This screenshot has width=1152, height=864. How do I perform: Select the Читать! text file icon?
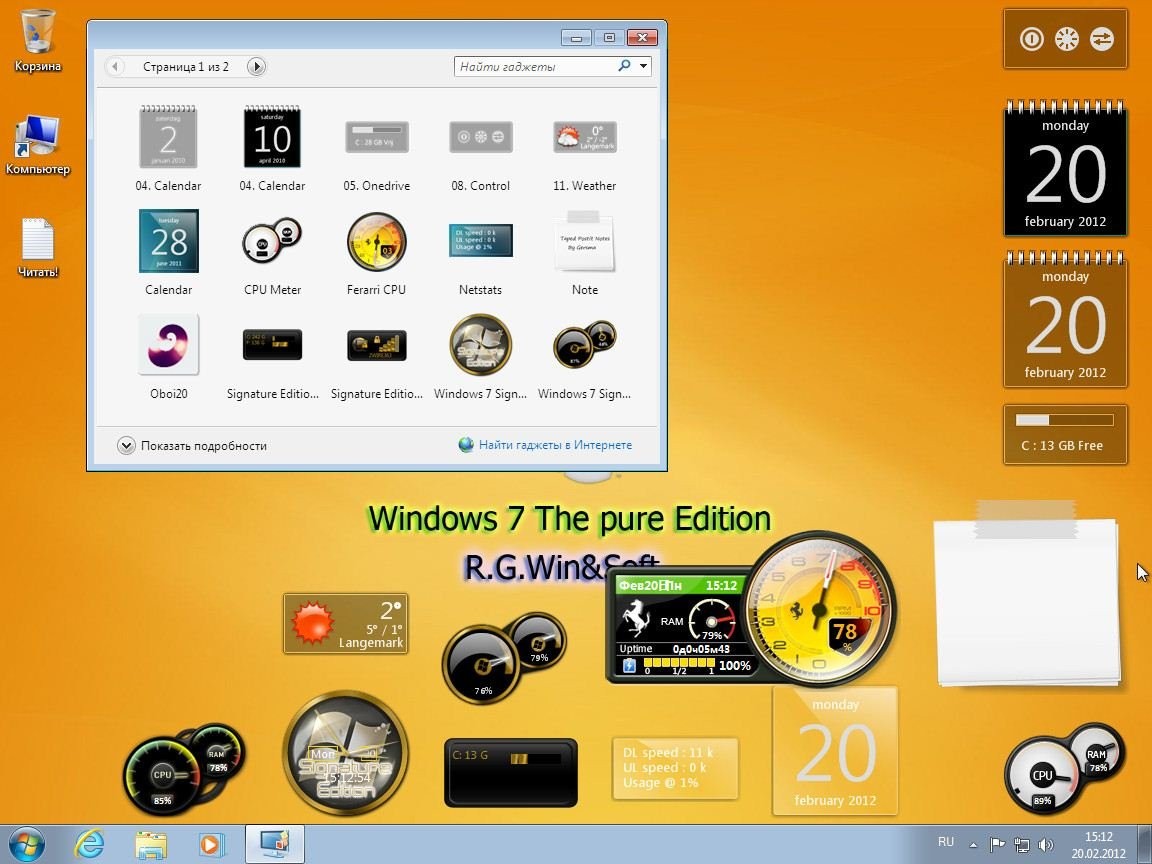[37, 248]
